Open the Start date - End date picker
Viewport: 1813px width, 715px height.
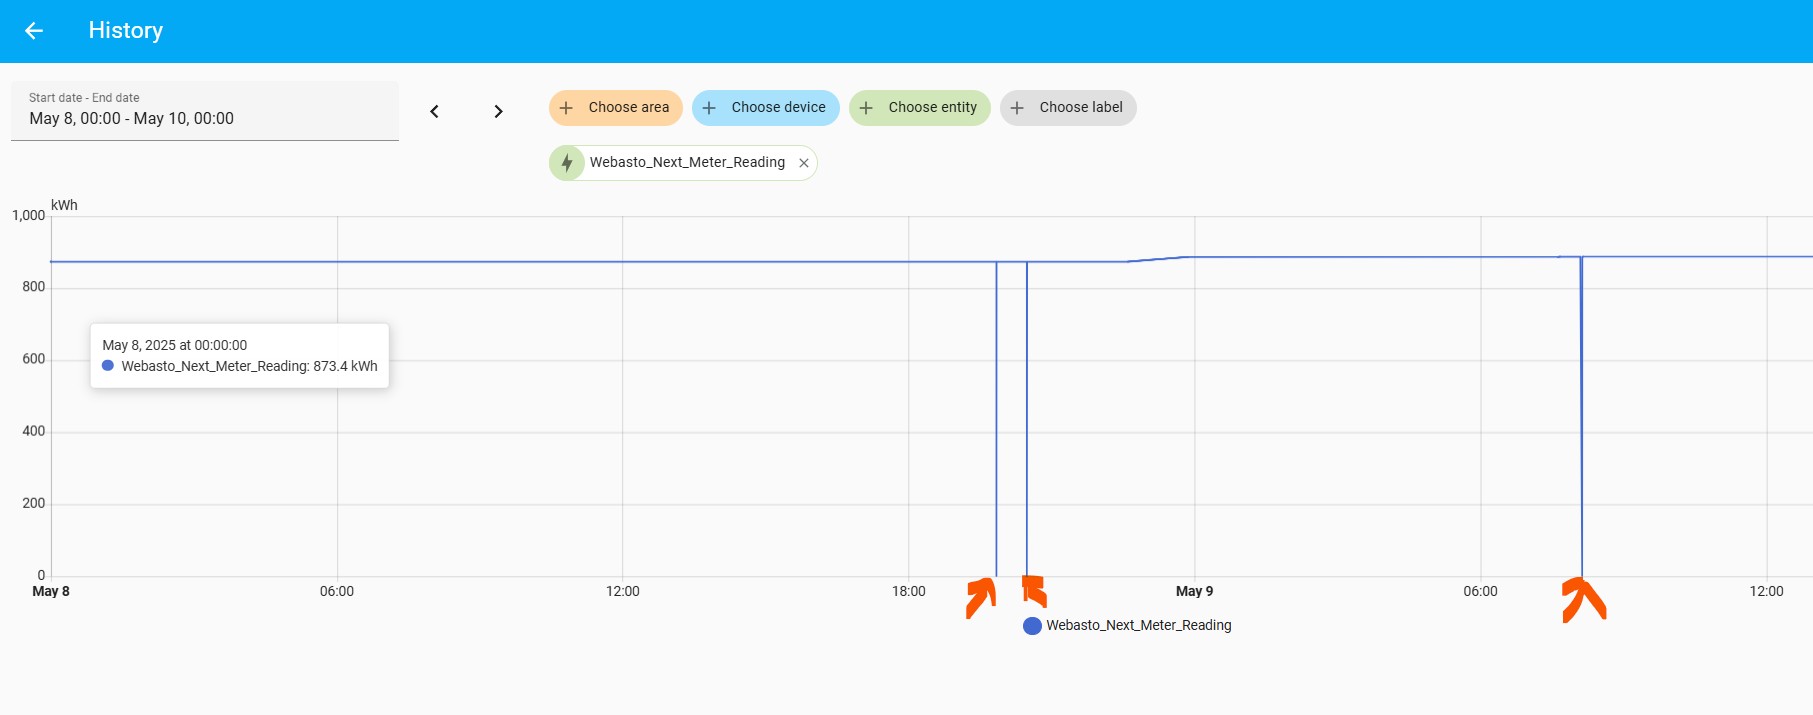[205, 110]
